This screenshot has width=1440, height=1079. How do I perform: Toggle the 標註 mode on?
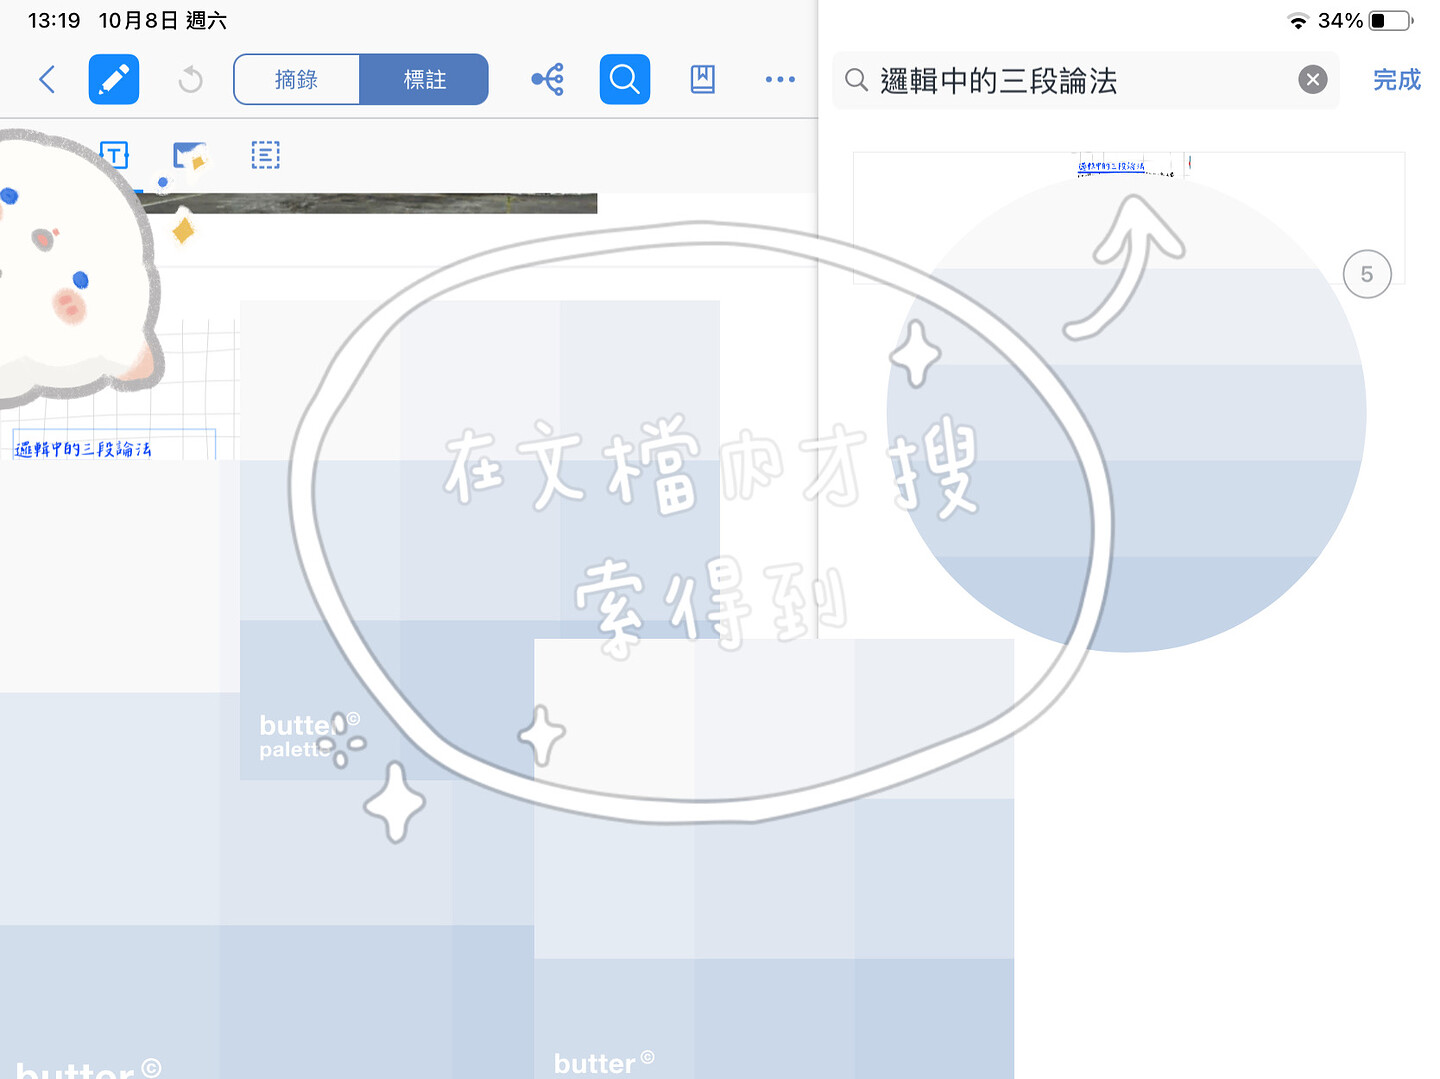point(424,79)
